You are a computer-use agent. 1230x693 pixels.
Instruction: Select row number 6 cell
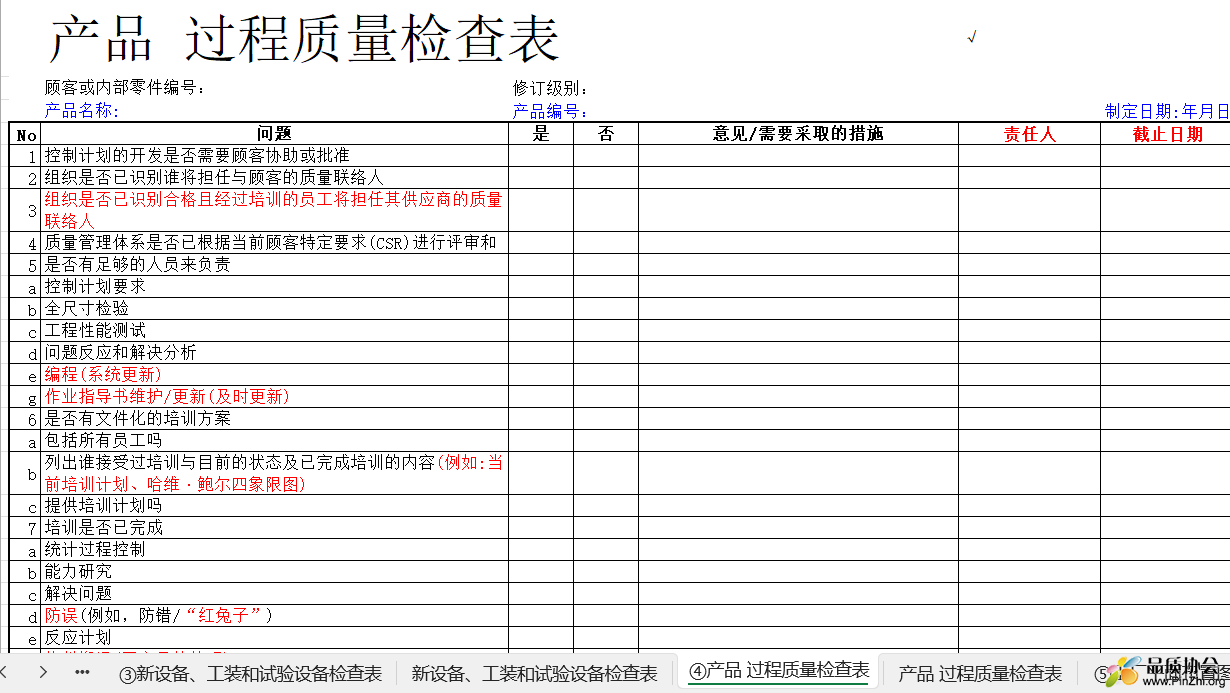[26, 419]
